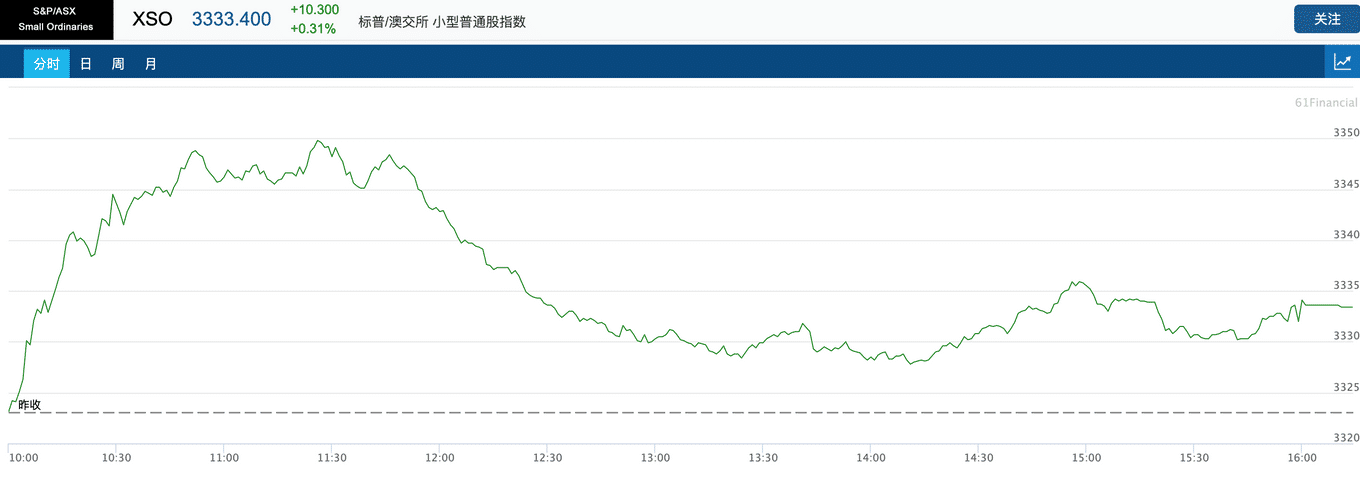This screenshot has width=1360, height=486.
Task: Click the 12:30 time axis label
Action: point(548,457)
